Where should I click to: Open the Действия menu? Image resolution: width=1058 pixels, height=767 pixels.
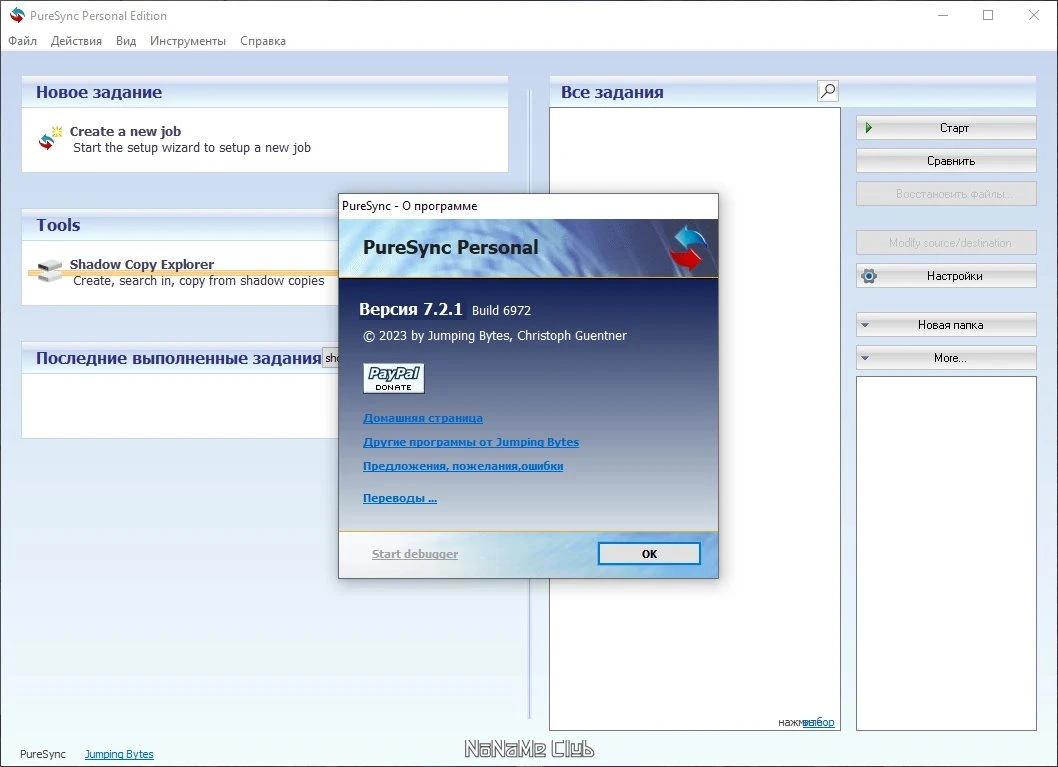pyautogui.click(x=76, y=40)
